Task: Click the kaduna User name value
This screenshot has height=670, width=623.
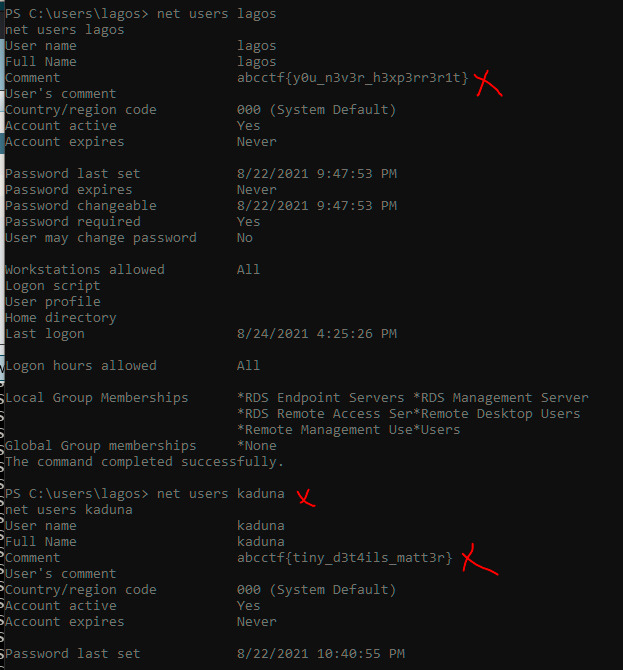Action: 261,526
